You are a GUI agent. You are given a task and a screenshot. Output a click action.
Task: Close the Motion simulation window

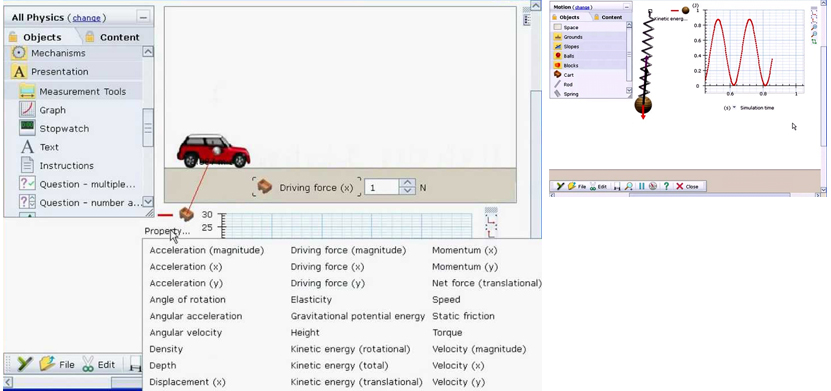(687, 186)
